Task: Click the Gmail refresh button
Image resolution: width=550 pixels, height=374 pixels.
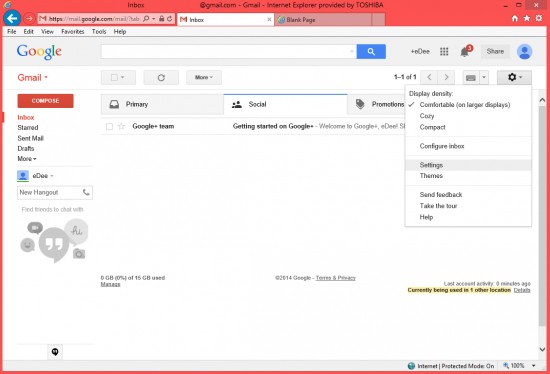Action: coord(161,78)
